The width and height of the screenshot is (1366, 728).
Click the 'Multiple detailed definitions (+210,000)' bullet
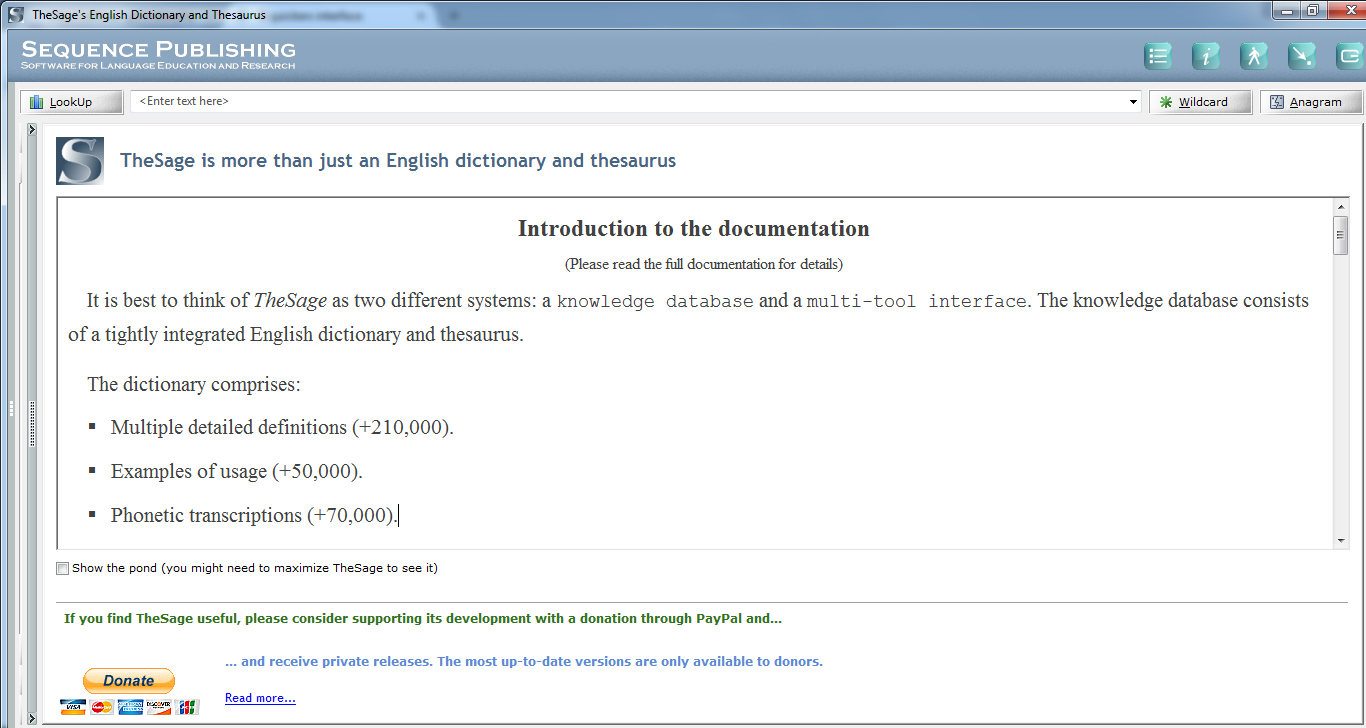[x=282, y=427]
